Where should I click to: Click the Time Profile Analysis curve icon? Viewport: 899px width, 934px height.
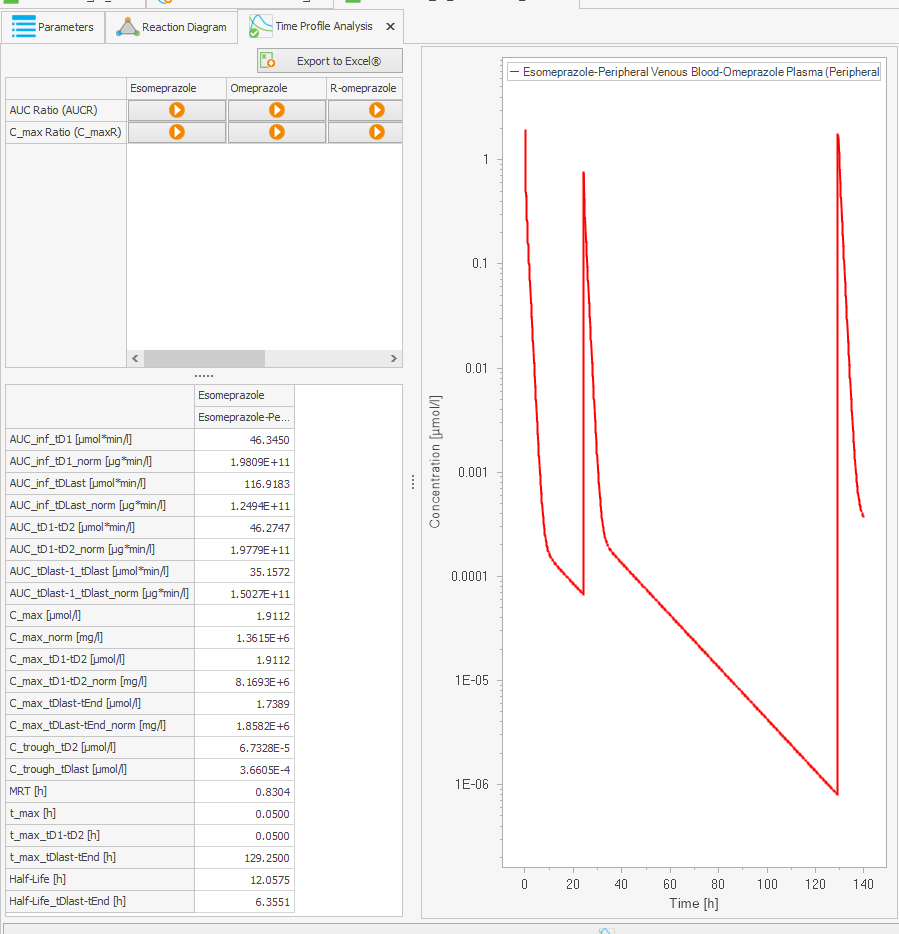click(260, 26)
